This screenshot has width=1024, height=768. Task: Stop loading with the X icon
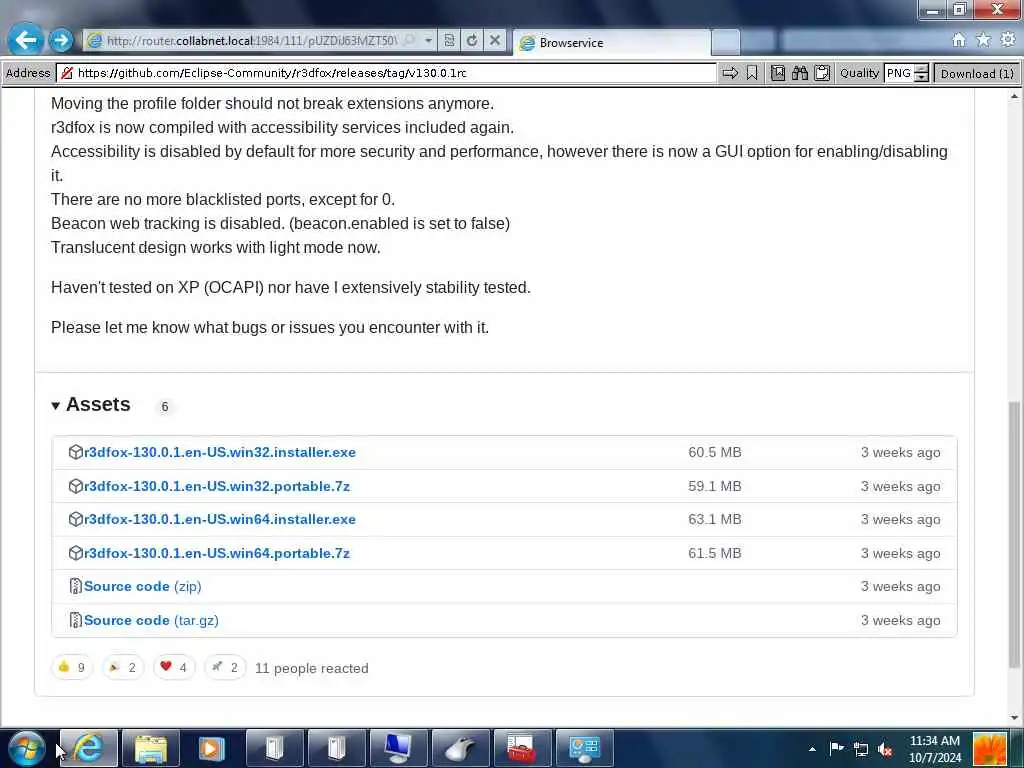(x=495, y=40)
